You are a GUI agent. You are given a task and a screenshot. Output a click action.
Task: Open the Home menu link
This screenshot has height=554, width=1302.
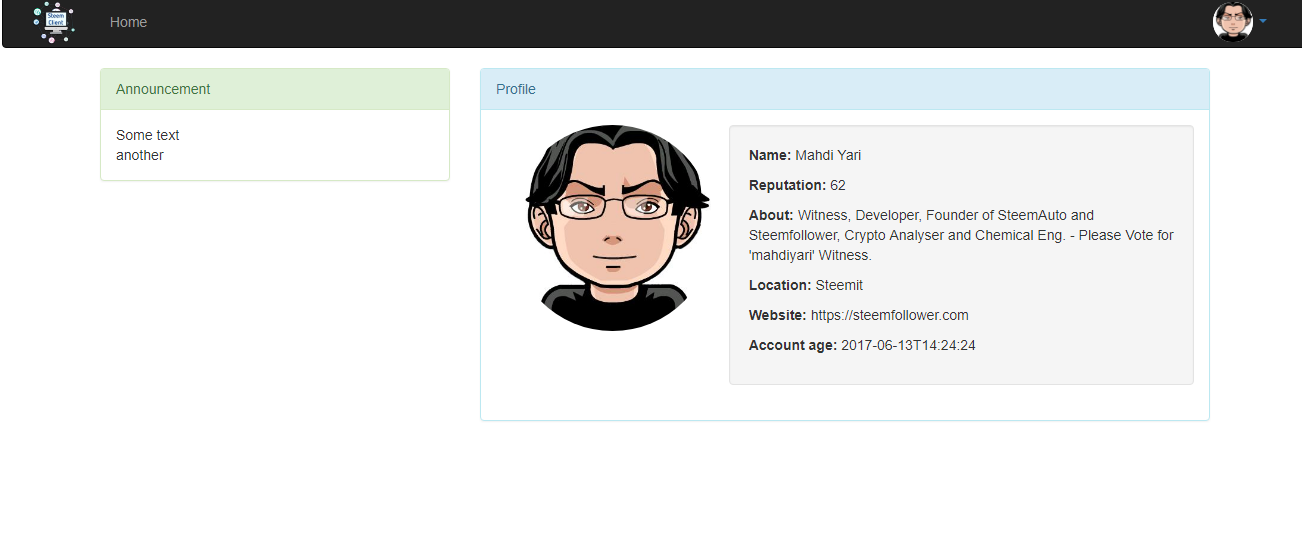coord(128,22)
